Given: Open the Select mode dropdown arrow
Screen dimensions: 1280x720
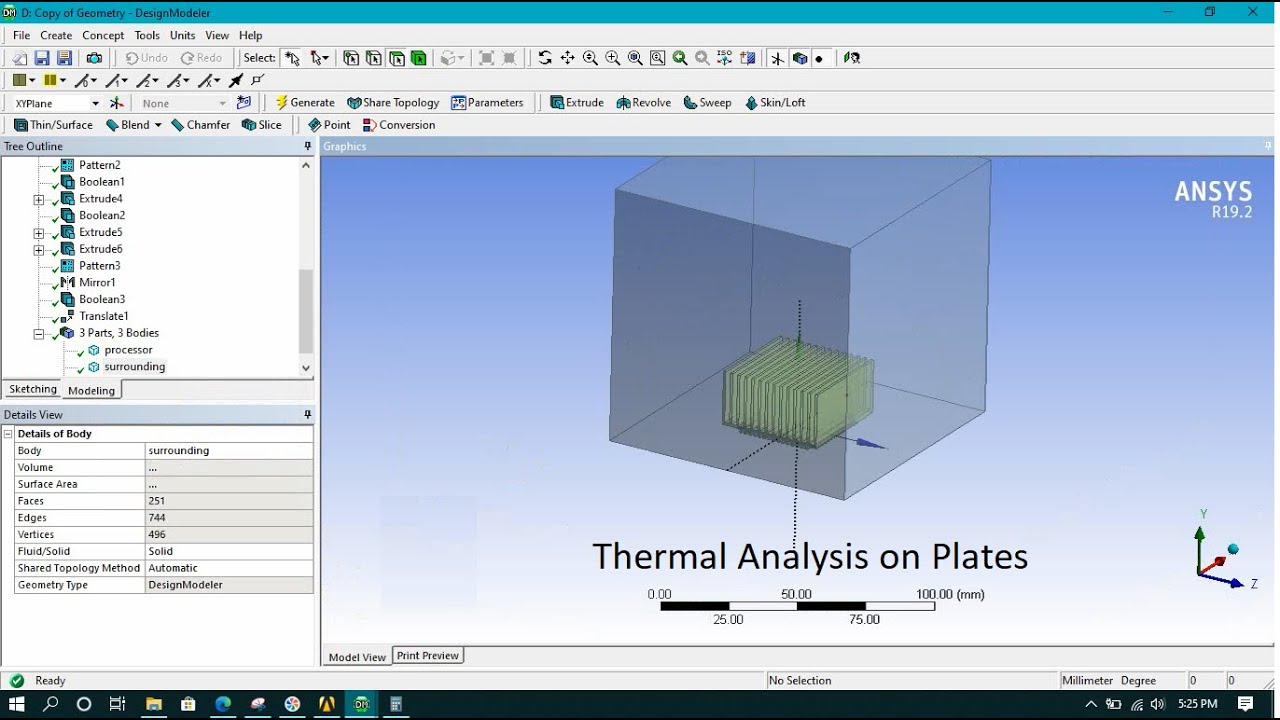Looking at the screenshot, I should 326,58.
